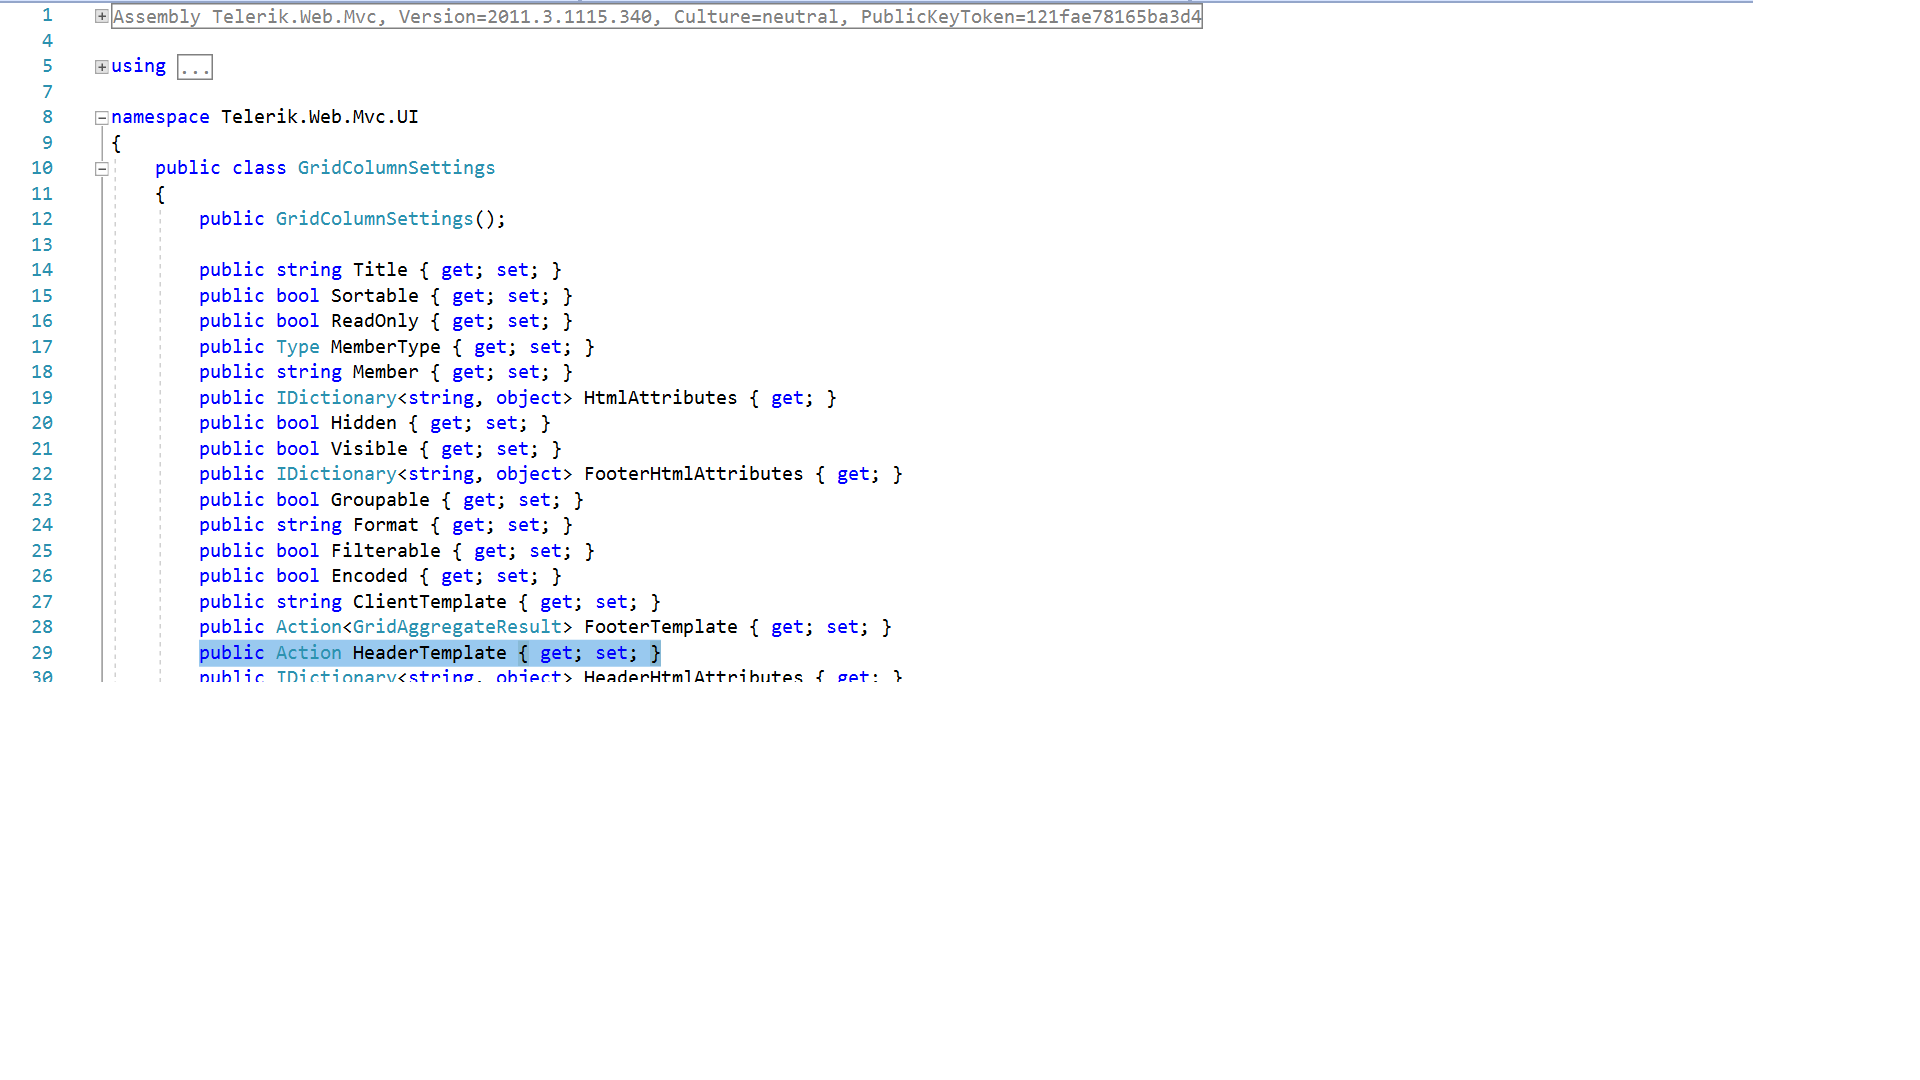Click the Sortable property name
This screenshot has height=1080, width=1920.
[374, 296]
